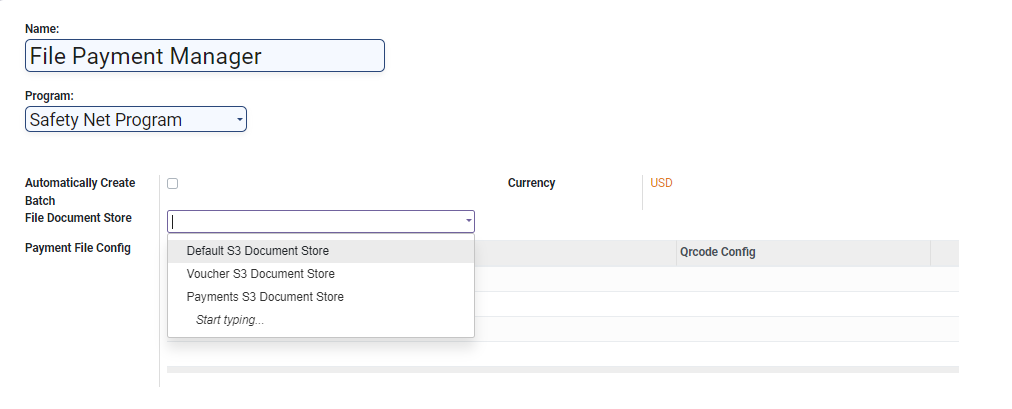
Task: Open the USD currency link
Action: click(662, 183)
